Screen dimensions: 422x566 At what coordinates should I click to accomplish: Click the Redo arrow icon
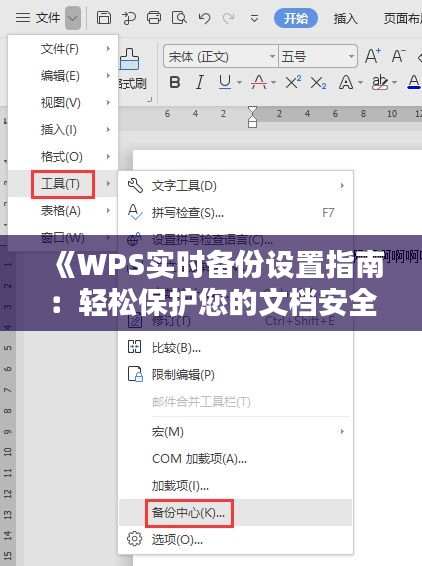[229, 18]
